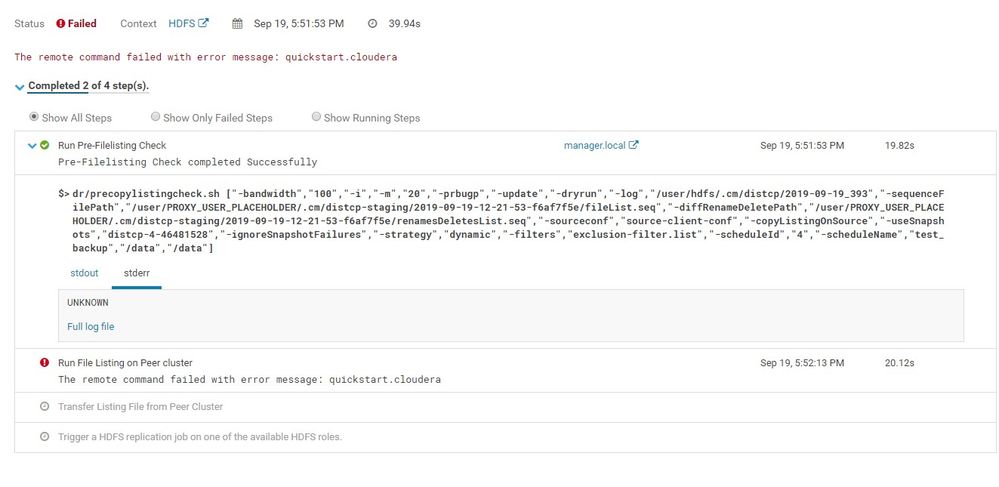Viewport: 999px width, 487px height.
Task: Click the external link icon beside HDFS
Action: point(203,23)
